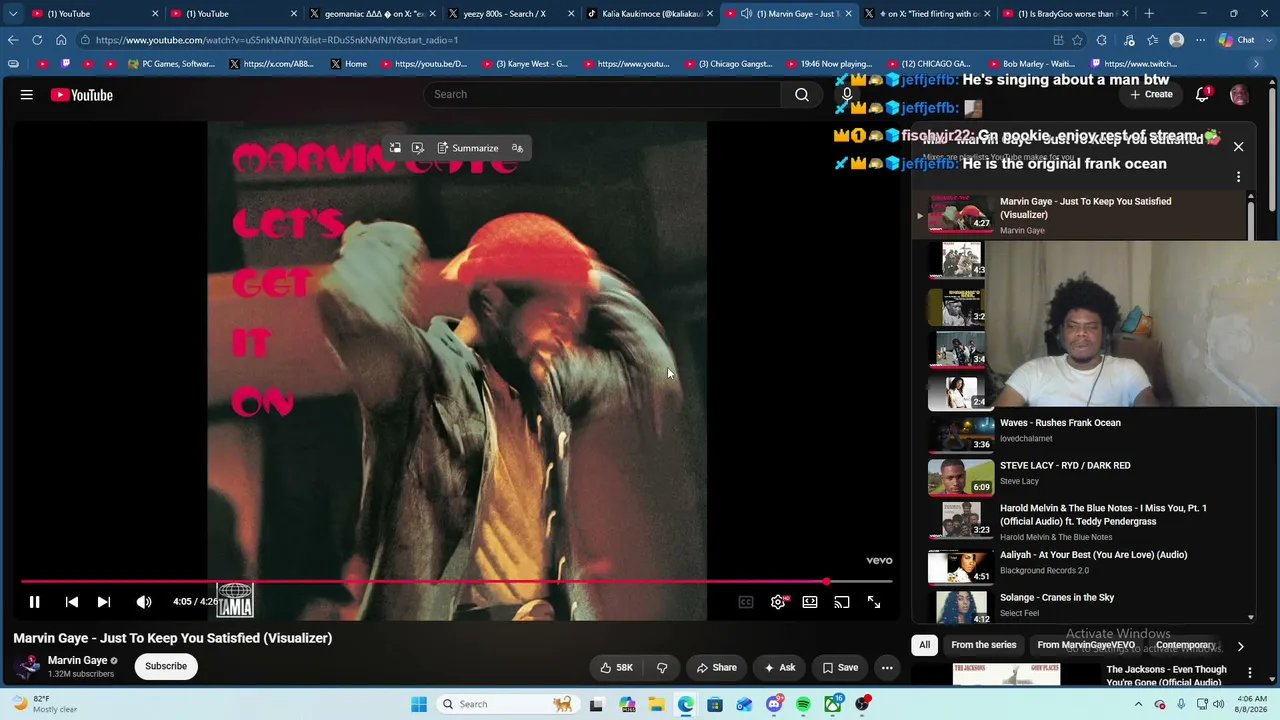Select Aaliyah - At Your Best video
This screenshot has width=1280, height=720.
(x=1093, y=555)
